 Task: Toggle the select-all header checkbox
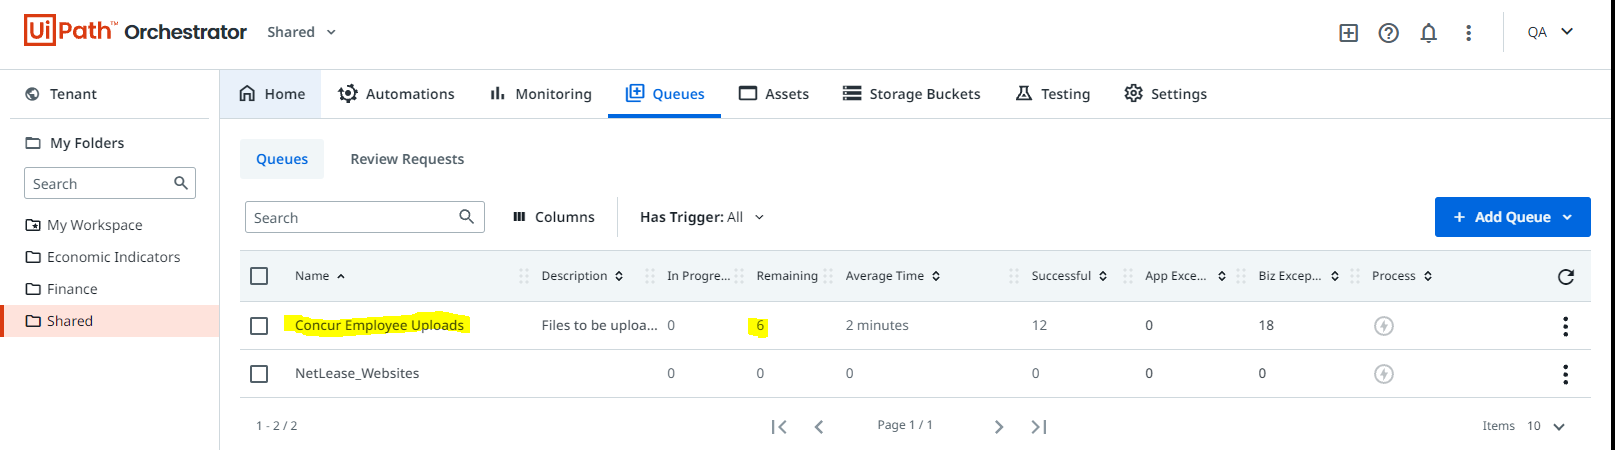pos(259,276)
